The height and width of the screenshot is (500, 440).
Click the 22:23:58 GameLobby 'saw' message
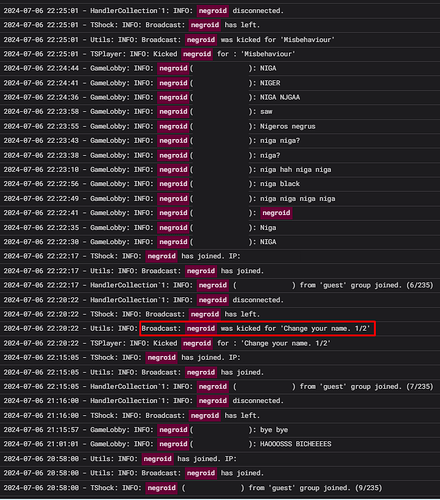click(x=220, y=112)
